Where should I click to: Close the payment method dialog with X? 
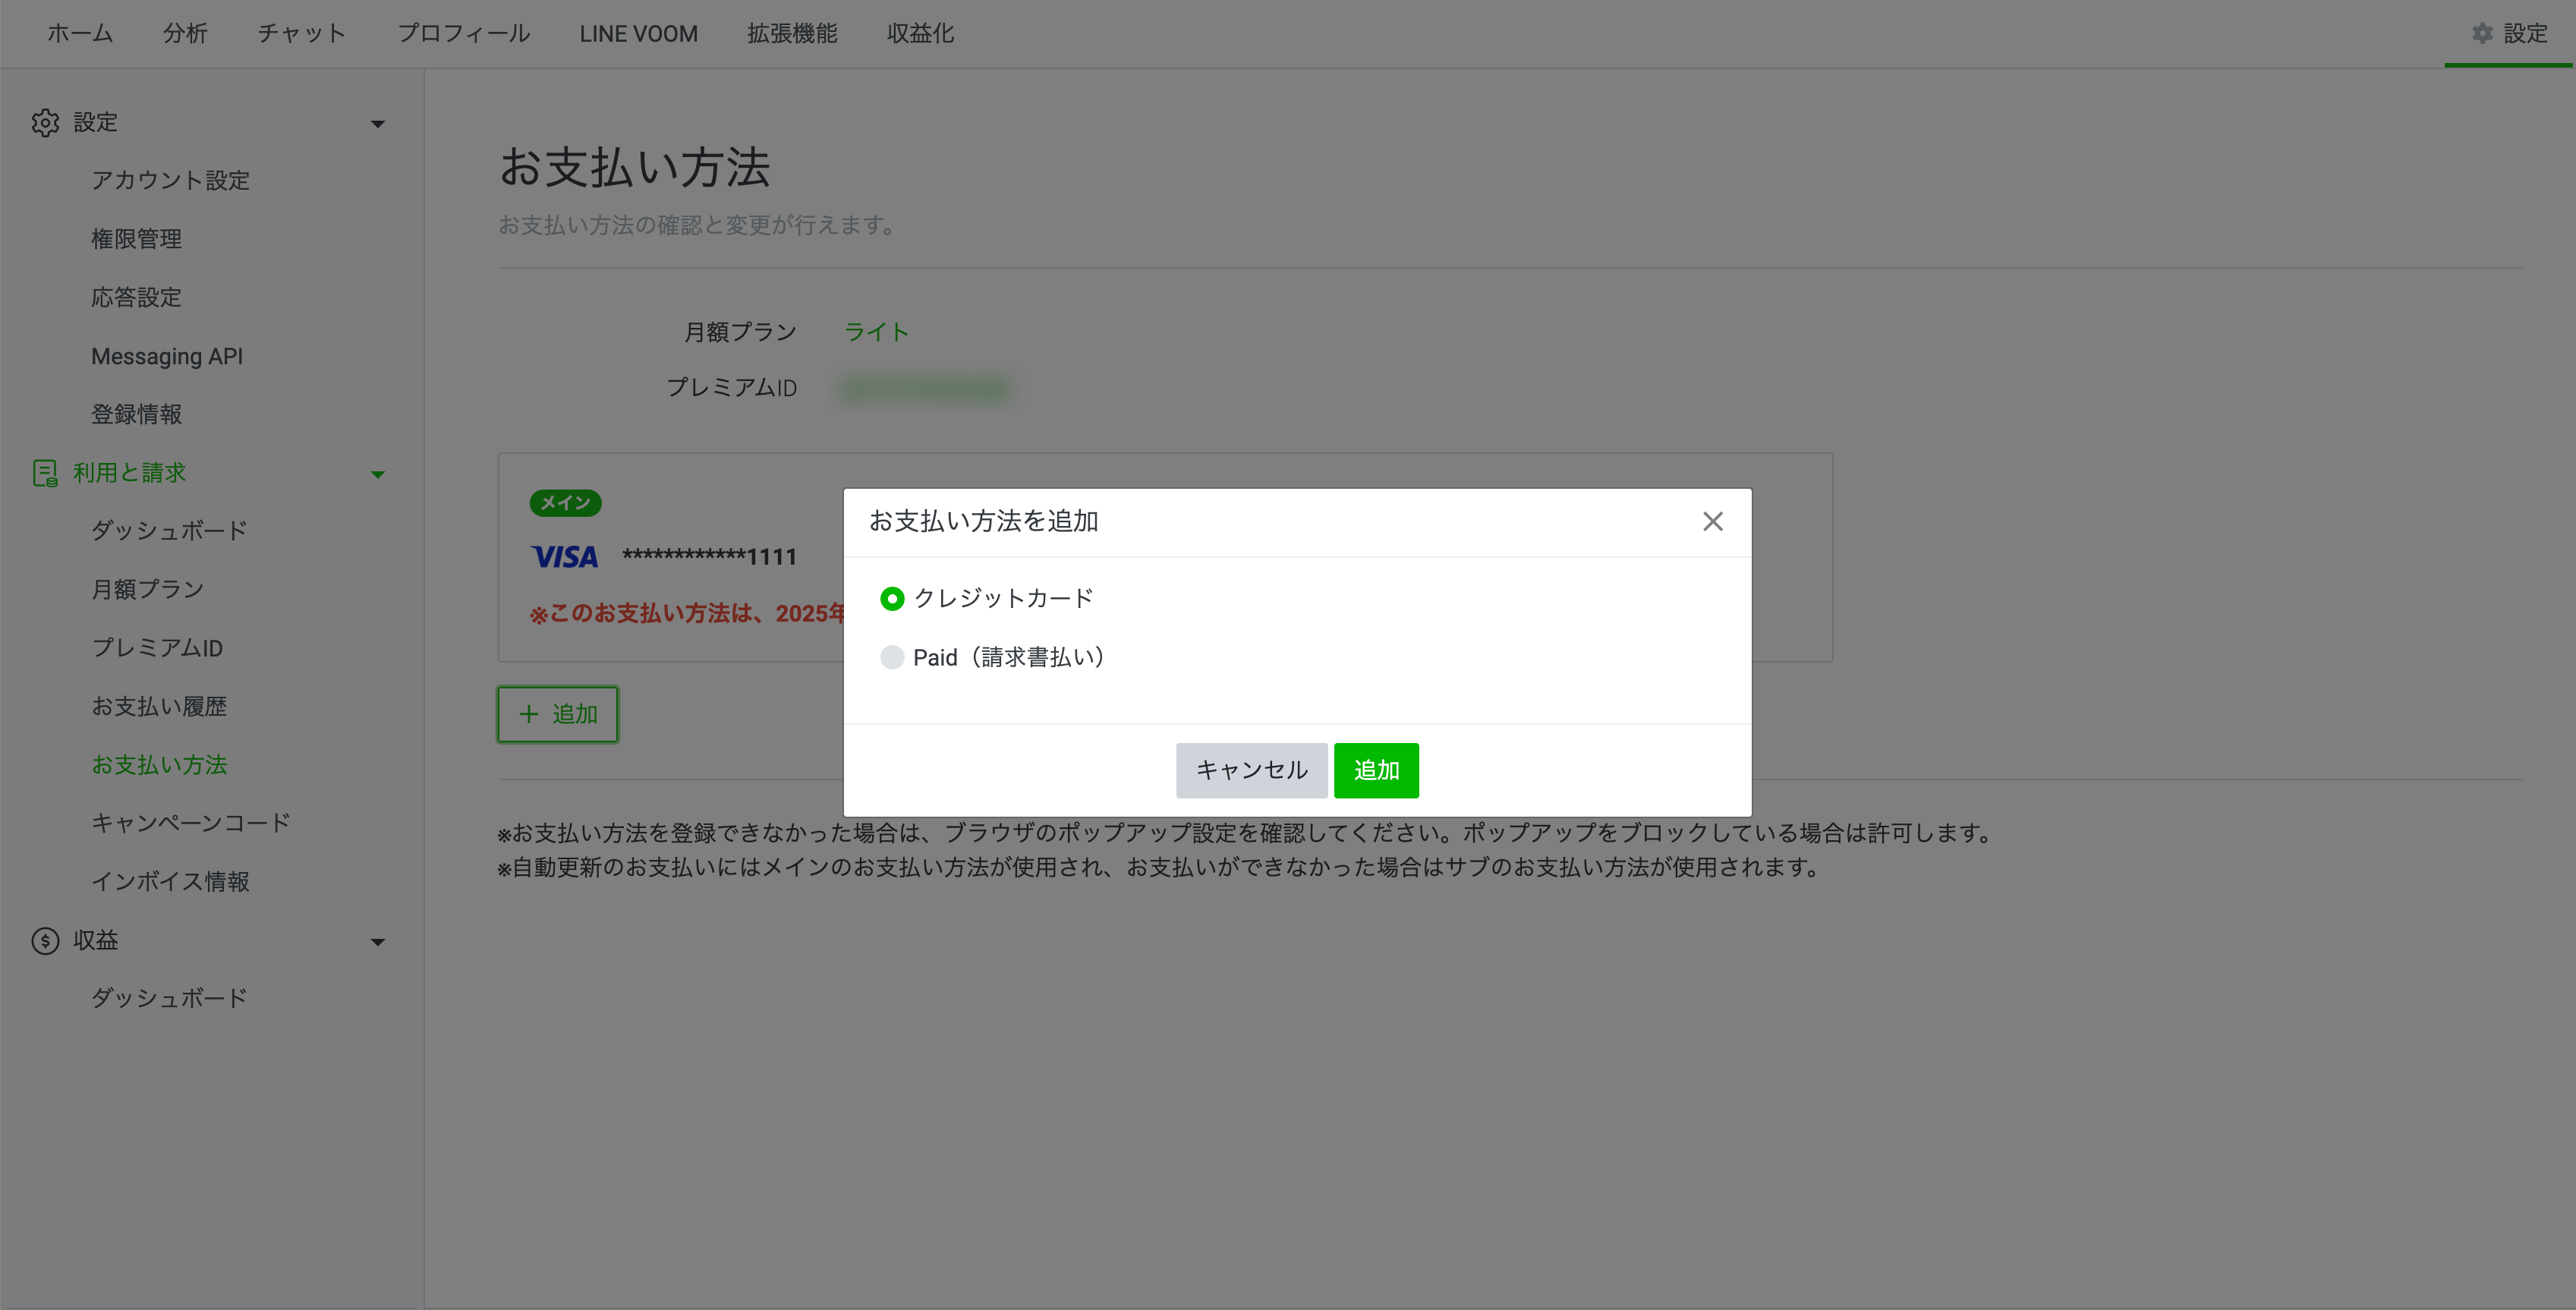pos(1712,521)
